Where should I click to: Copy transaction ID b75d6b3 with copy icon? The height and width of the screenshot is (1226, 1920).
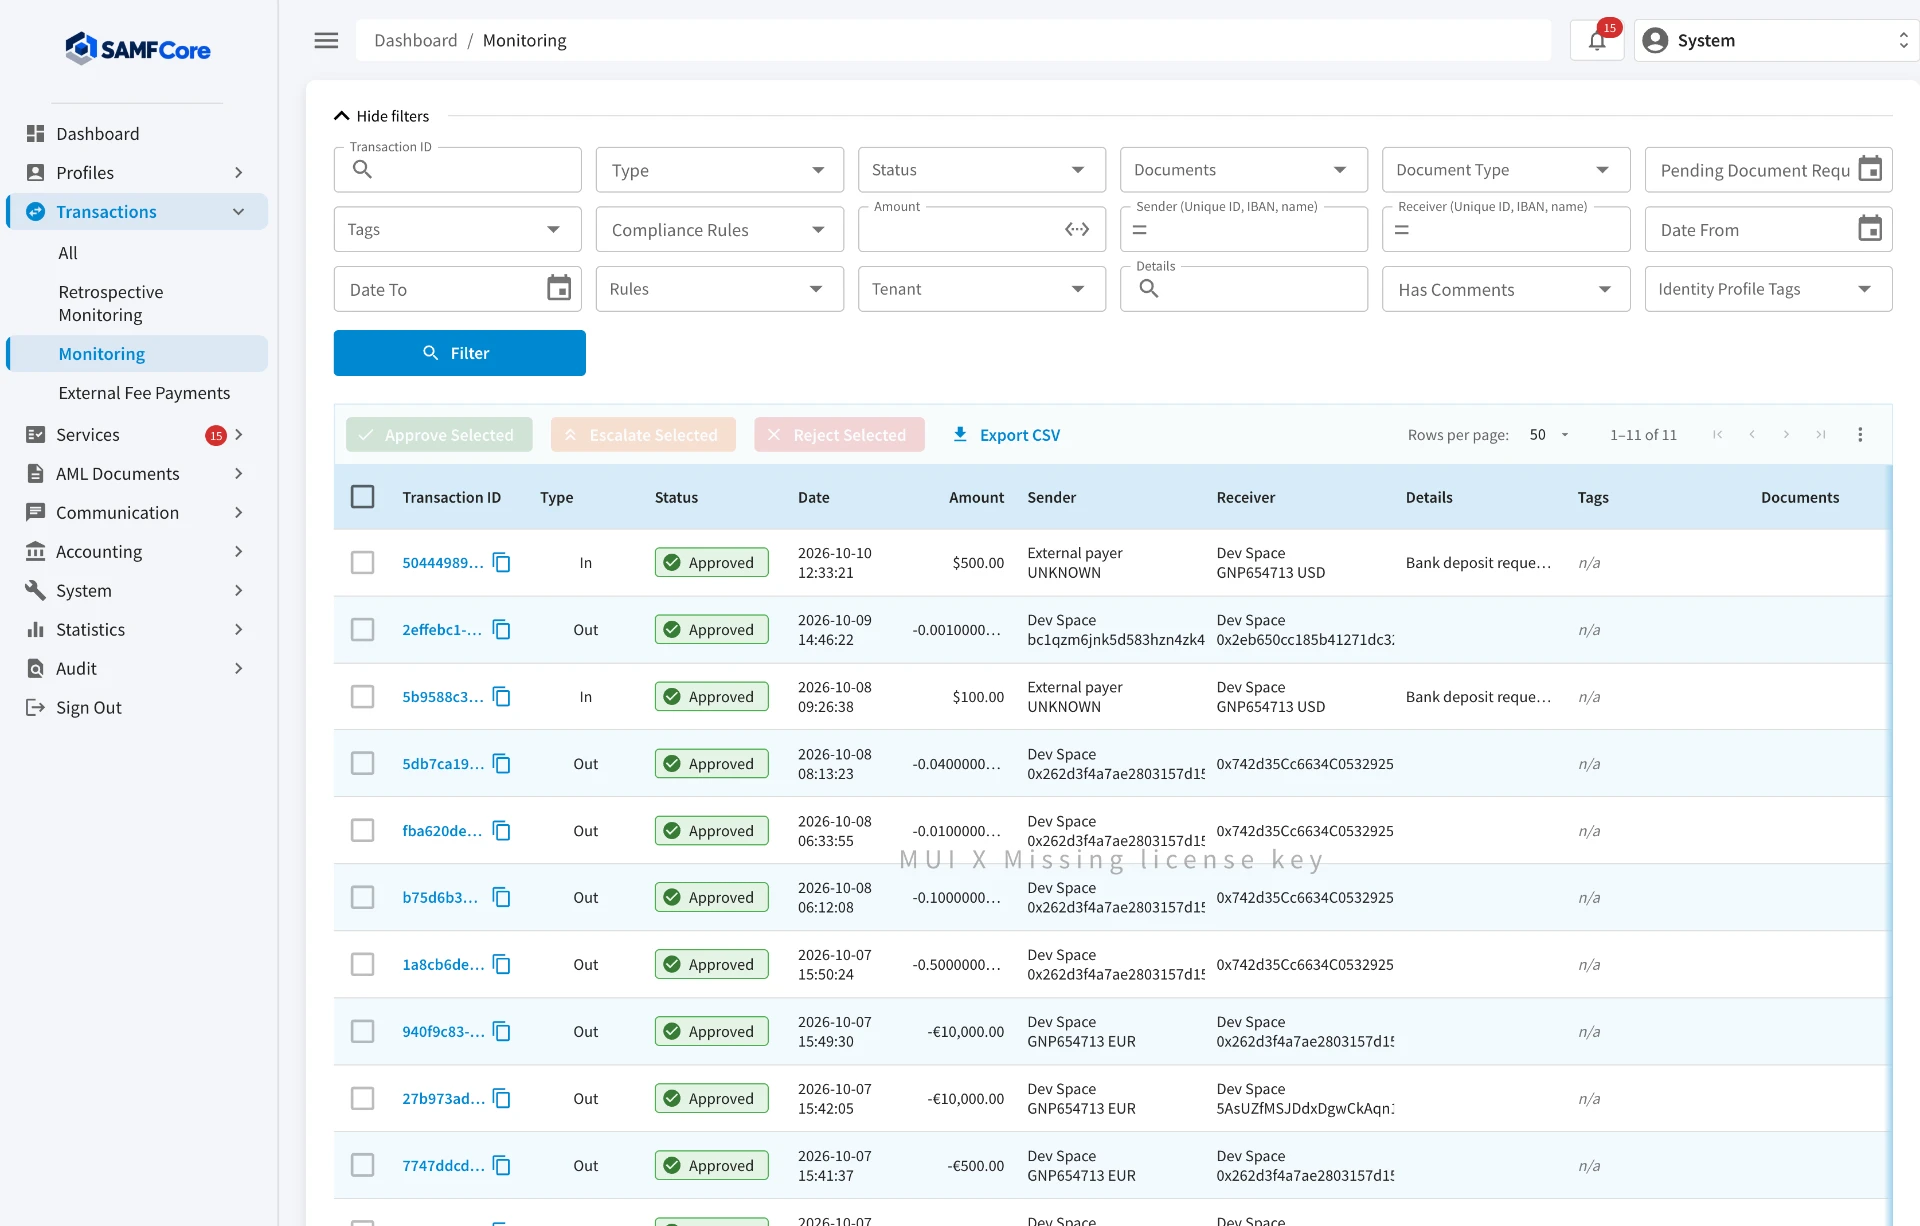pos(502,898)
